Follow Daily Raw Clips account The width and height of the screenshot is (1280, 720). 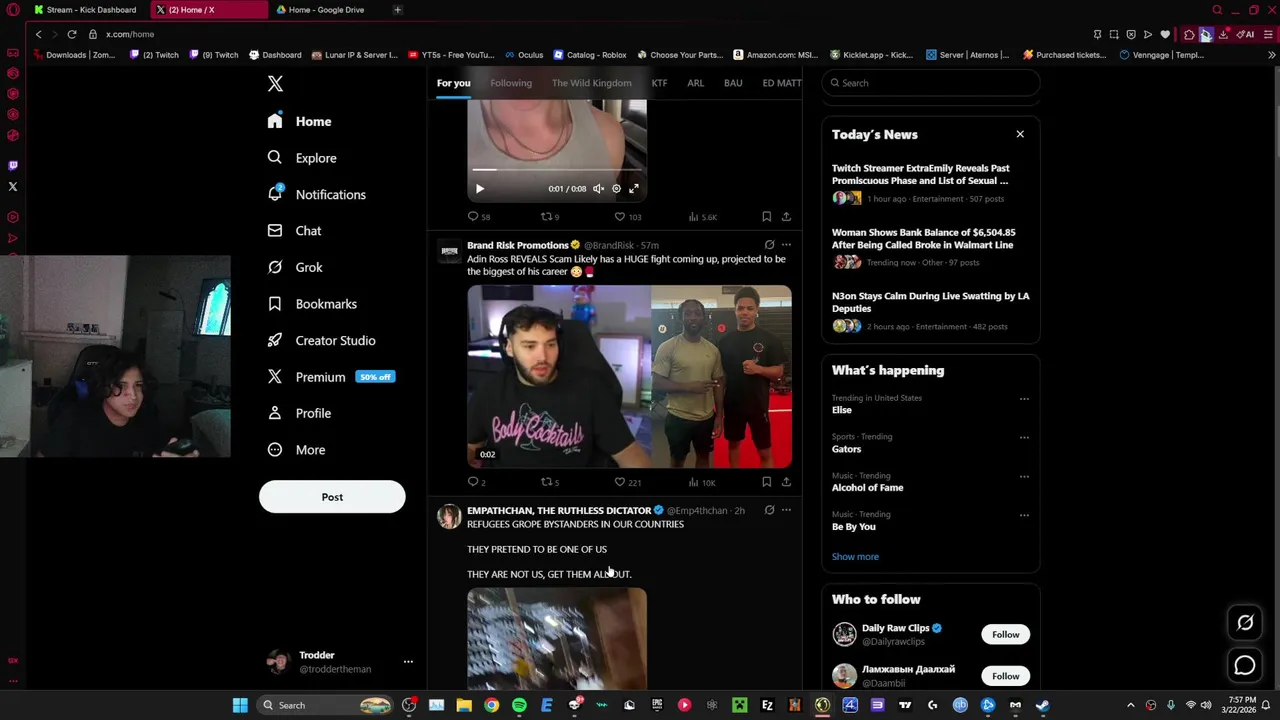point(1005,634)
